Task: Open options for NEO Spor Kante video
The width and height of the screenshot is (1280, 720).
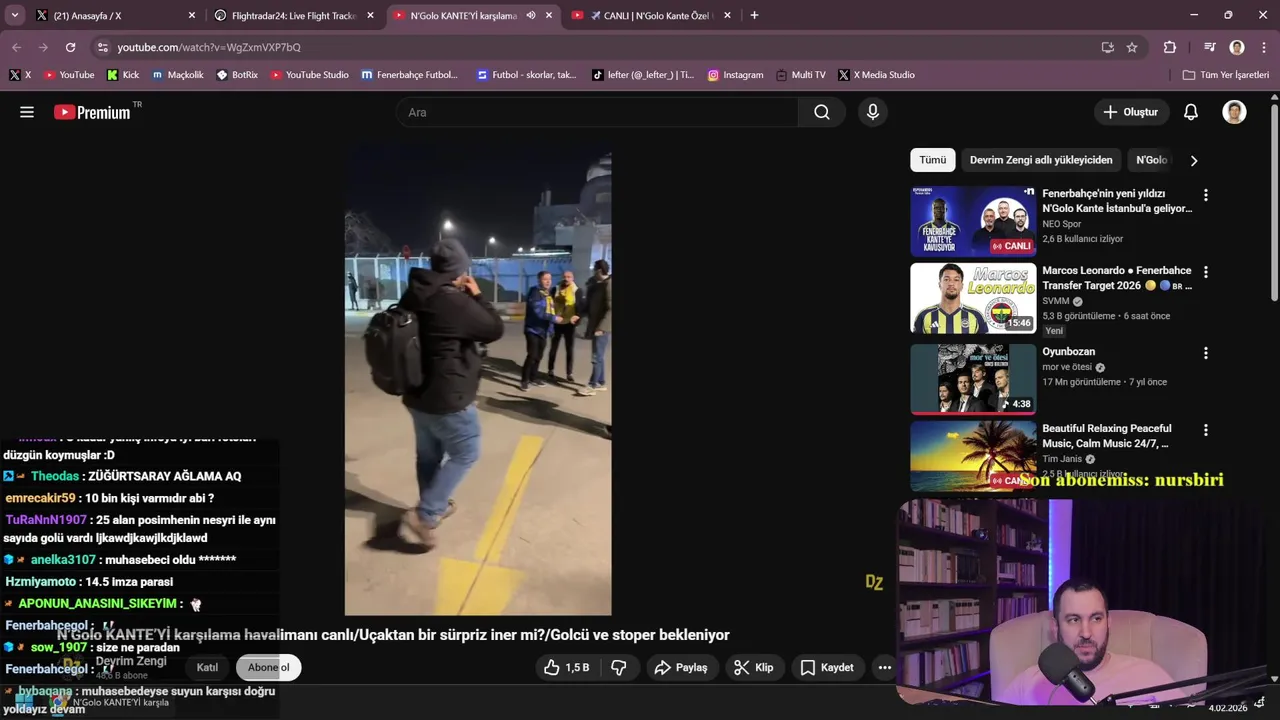Action: click(1205, 195)
